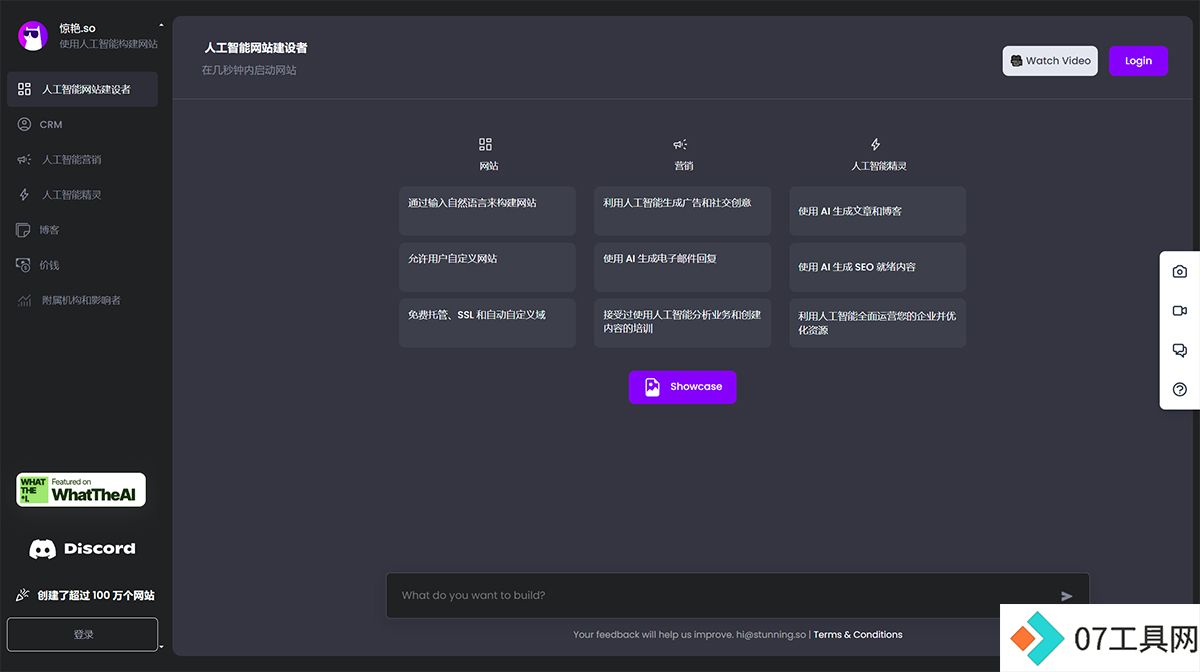Click the party popper icon beside 创建了超过 100 万个网站
The width and height of the screenshot is (1200, 672).
pos(23,595)
